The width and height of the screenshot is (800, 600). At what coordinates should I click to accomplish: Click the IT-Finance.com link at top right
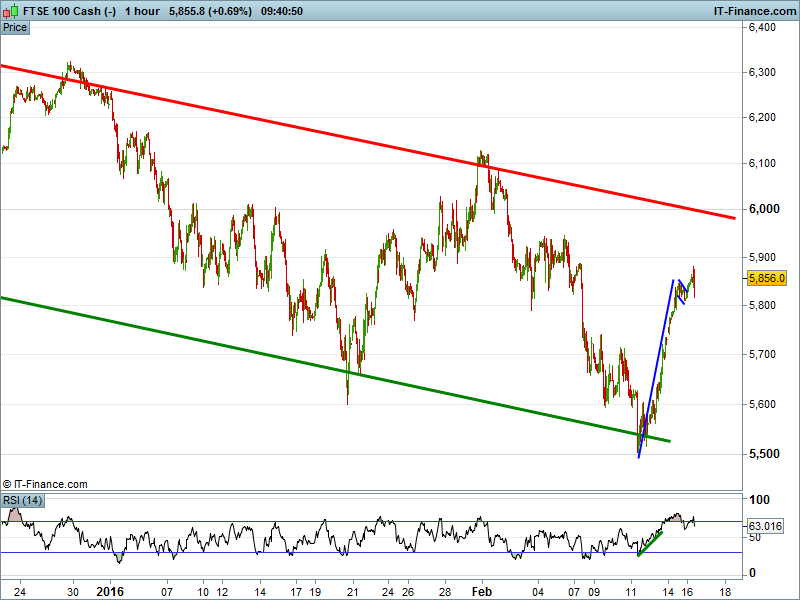[x=754, y=9]
